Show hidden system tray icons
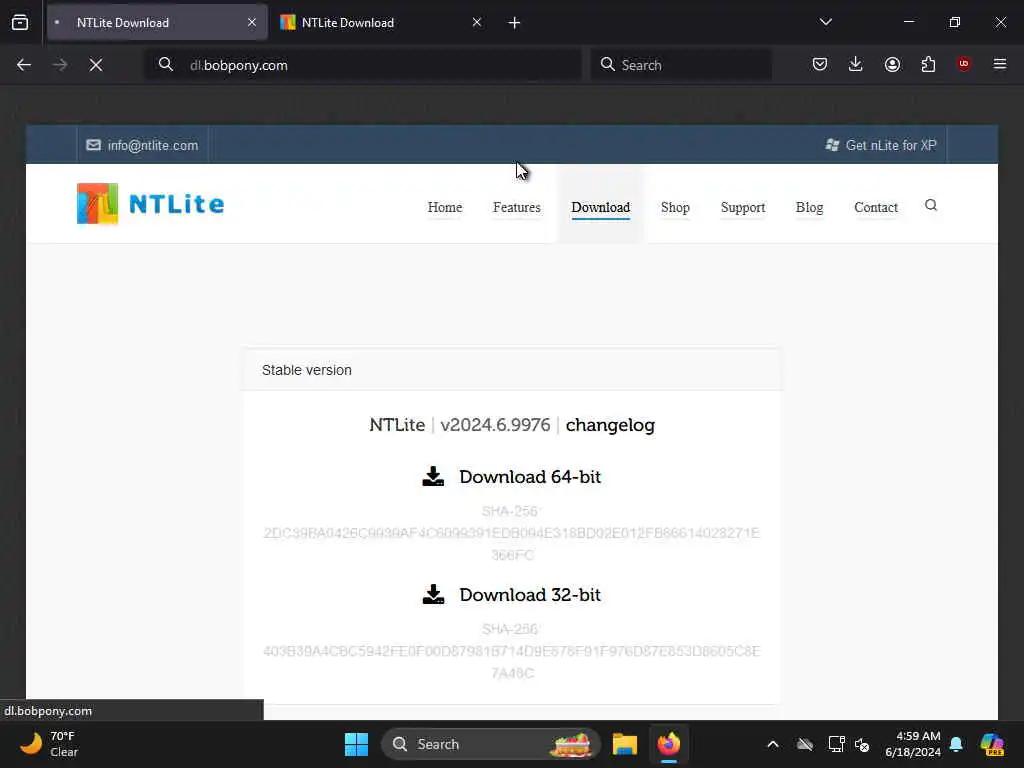Viewport: 1024px width, 768px height. (x=773, y=744)
